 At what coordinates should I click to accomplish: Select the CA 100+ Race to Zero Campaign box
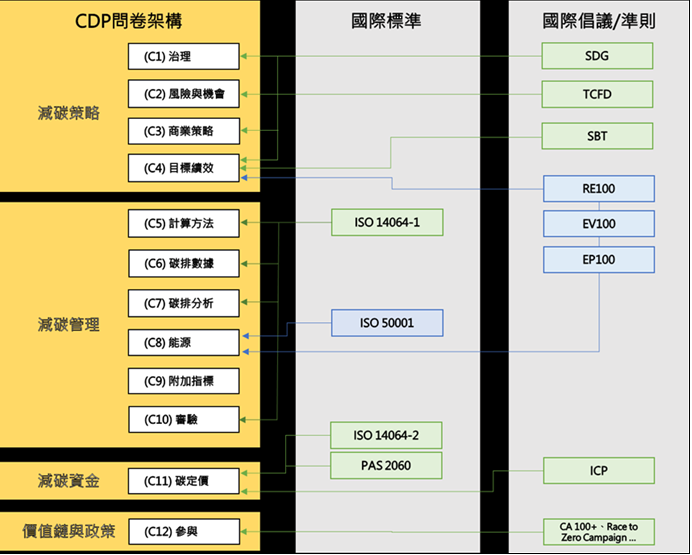tap(598, 532)
